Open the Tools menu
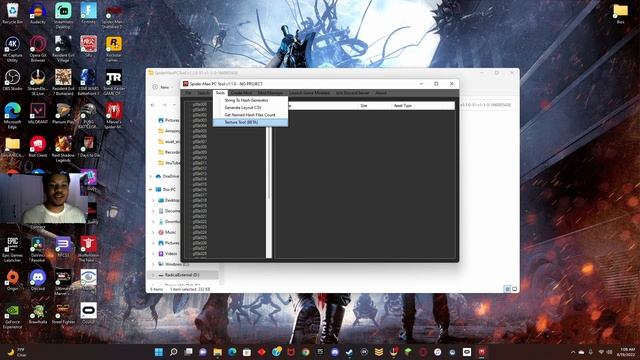Image resolution: width=640 pixels, height=360 pixels. click(220, 93)
